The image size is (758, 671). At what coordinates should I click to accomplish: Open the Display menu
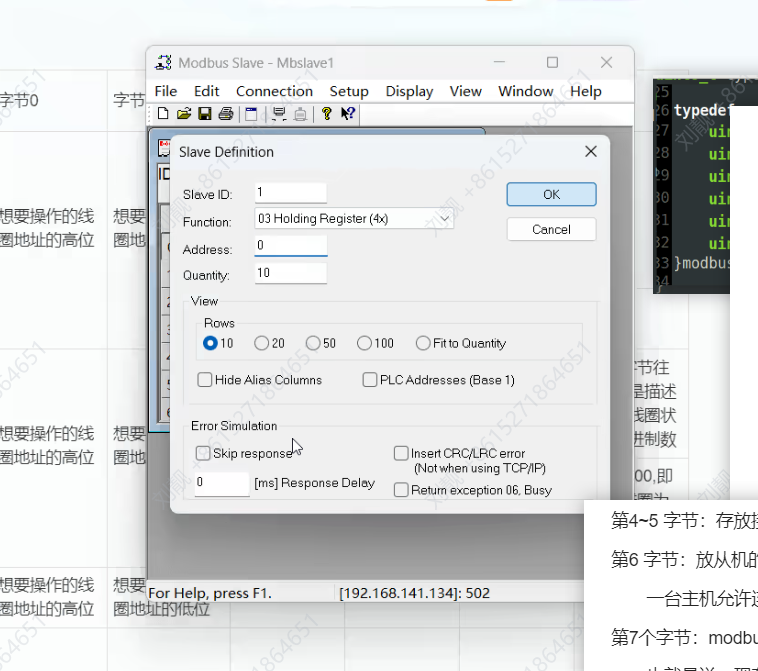point(409,91)
